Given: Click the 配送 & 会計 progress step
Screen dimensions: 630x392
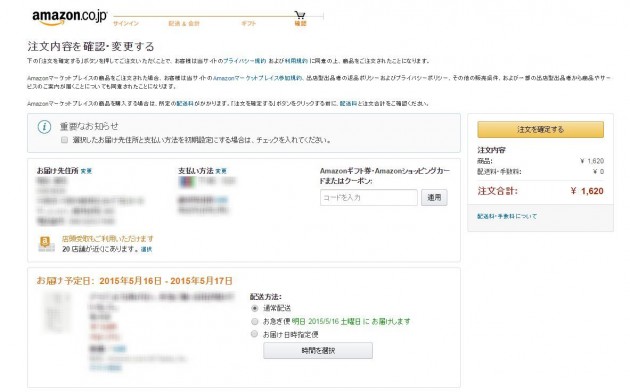Looking at the screenshot, I should (x=184, y=23).
